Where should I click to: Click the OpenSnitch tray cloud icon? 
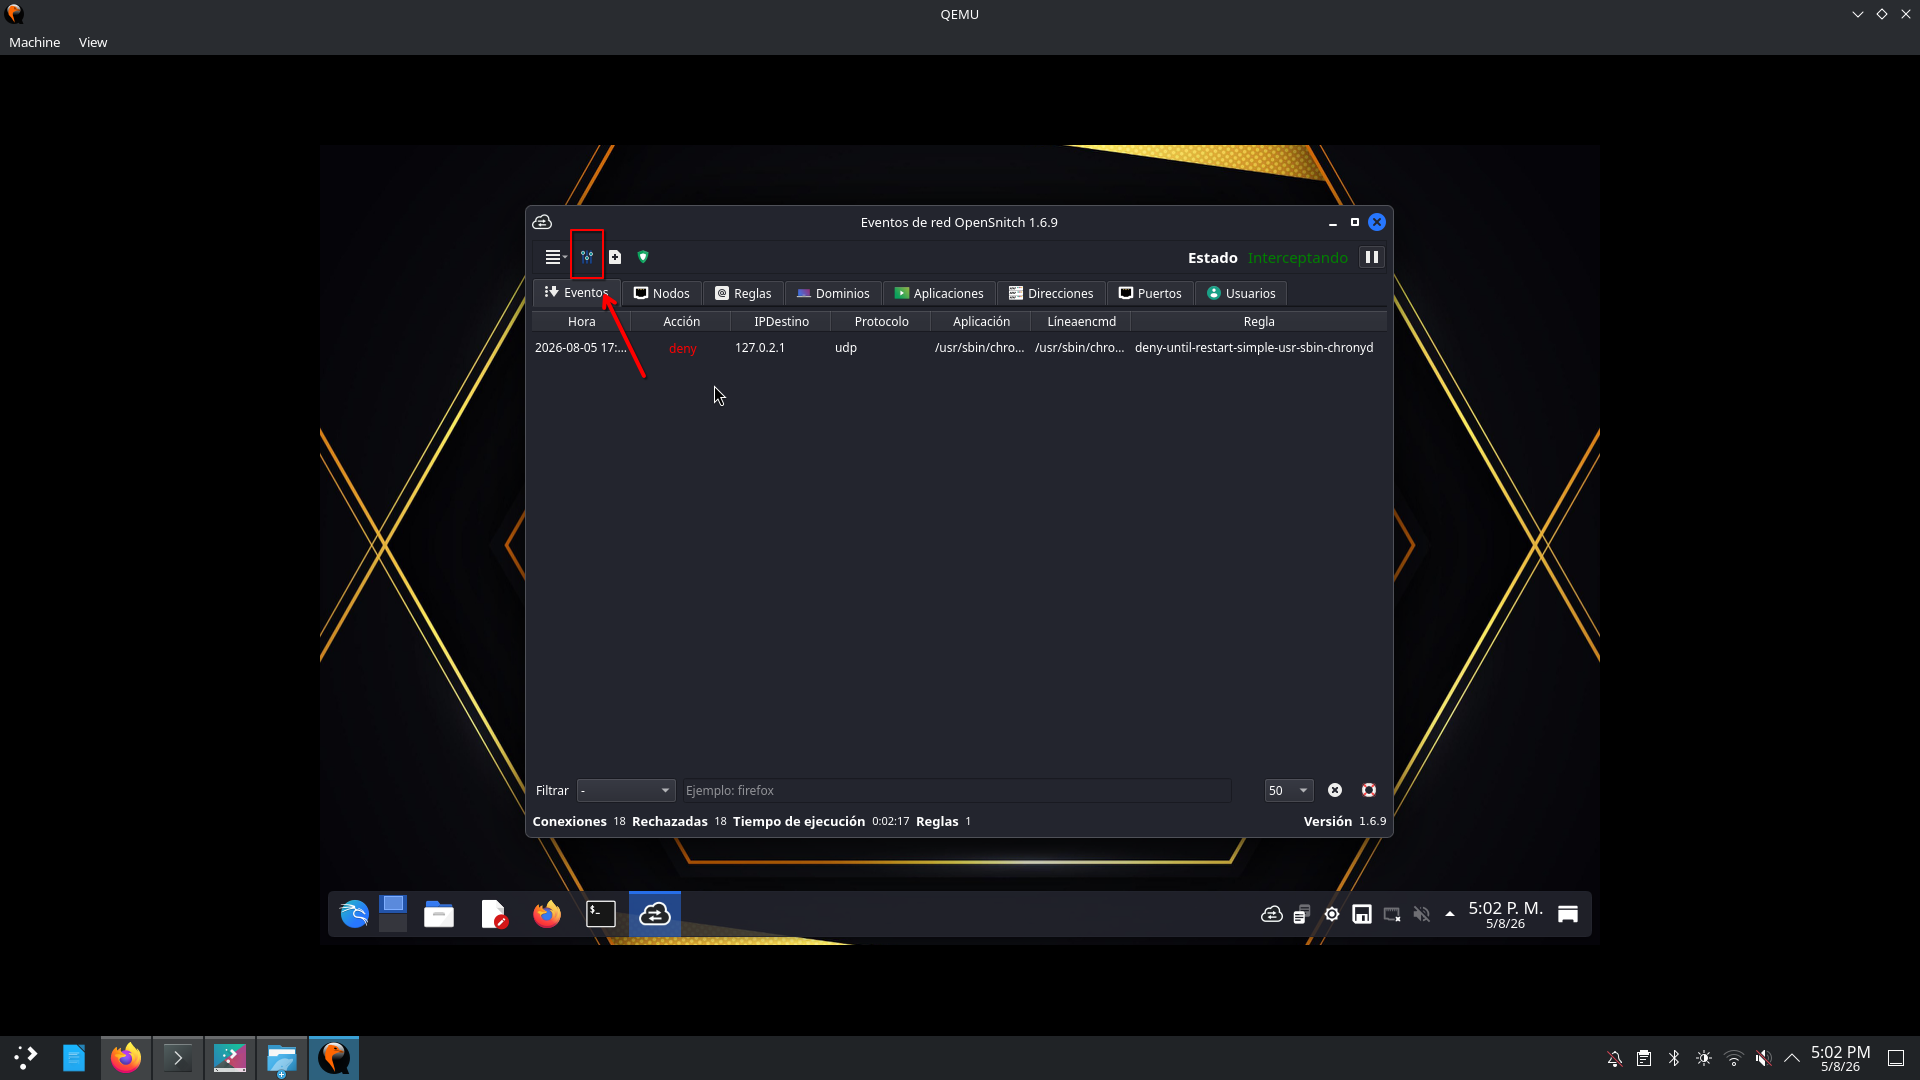click(x=1272, y=914)
